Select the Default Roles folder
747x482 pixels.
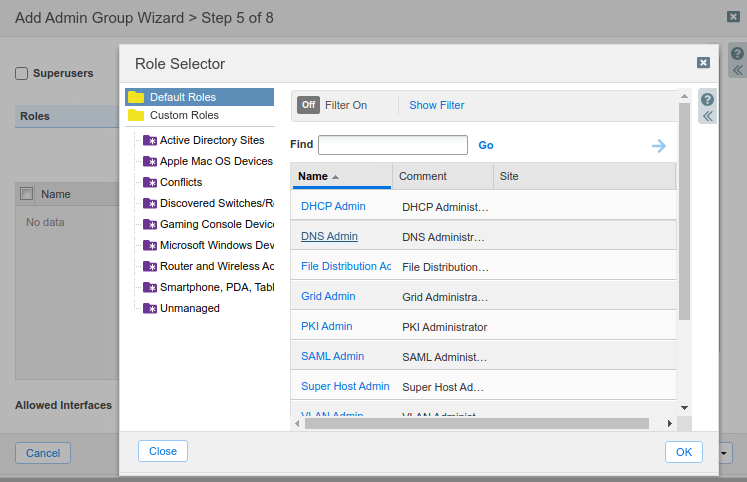pos(182,97)
